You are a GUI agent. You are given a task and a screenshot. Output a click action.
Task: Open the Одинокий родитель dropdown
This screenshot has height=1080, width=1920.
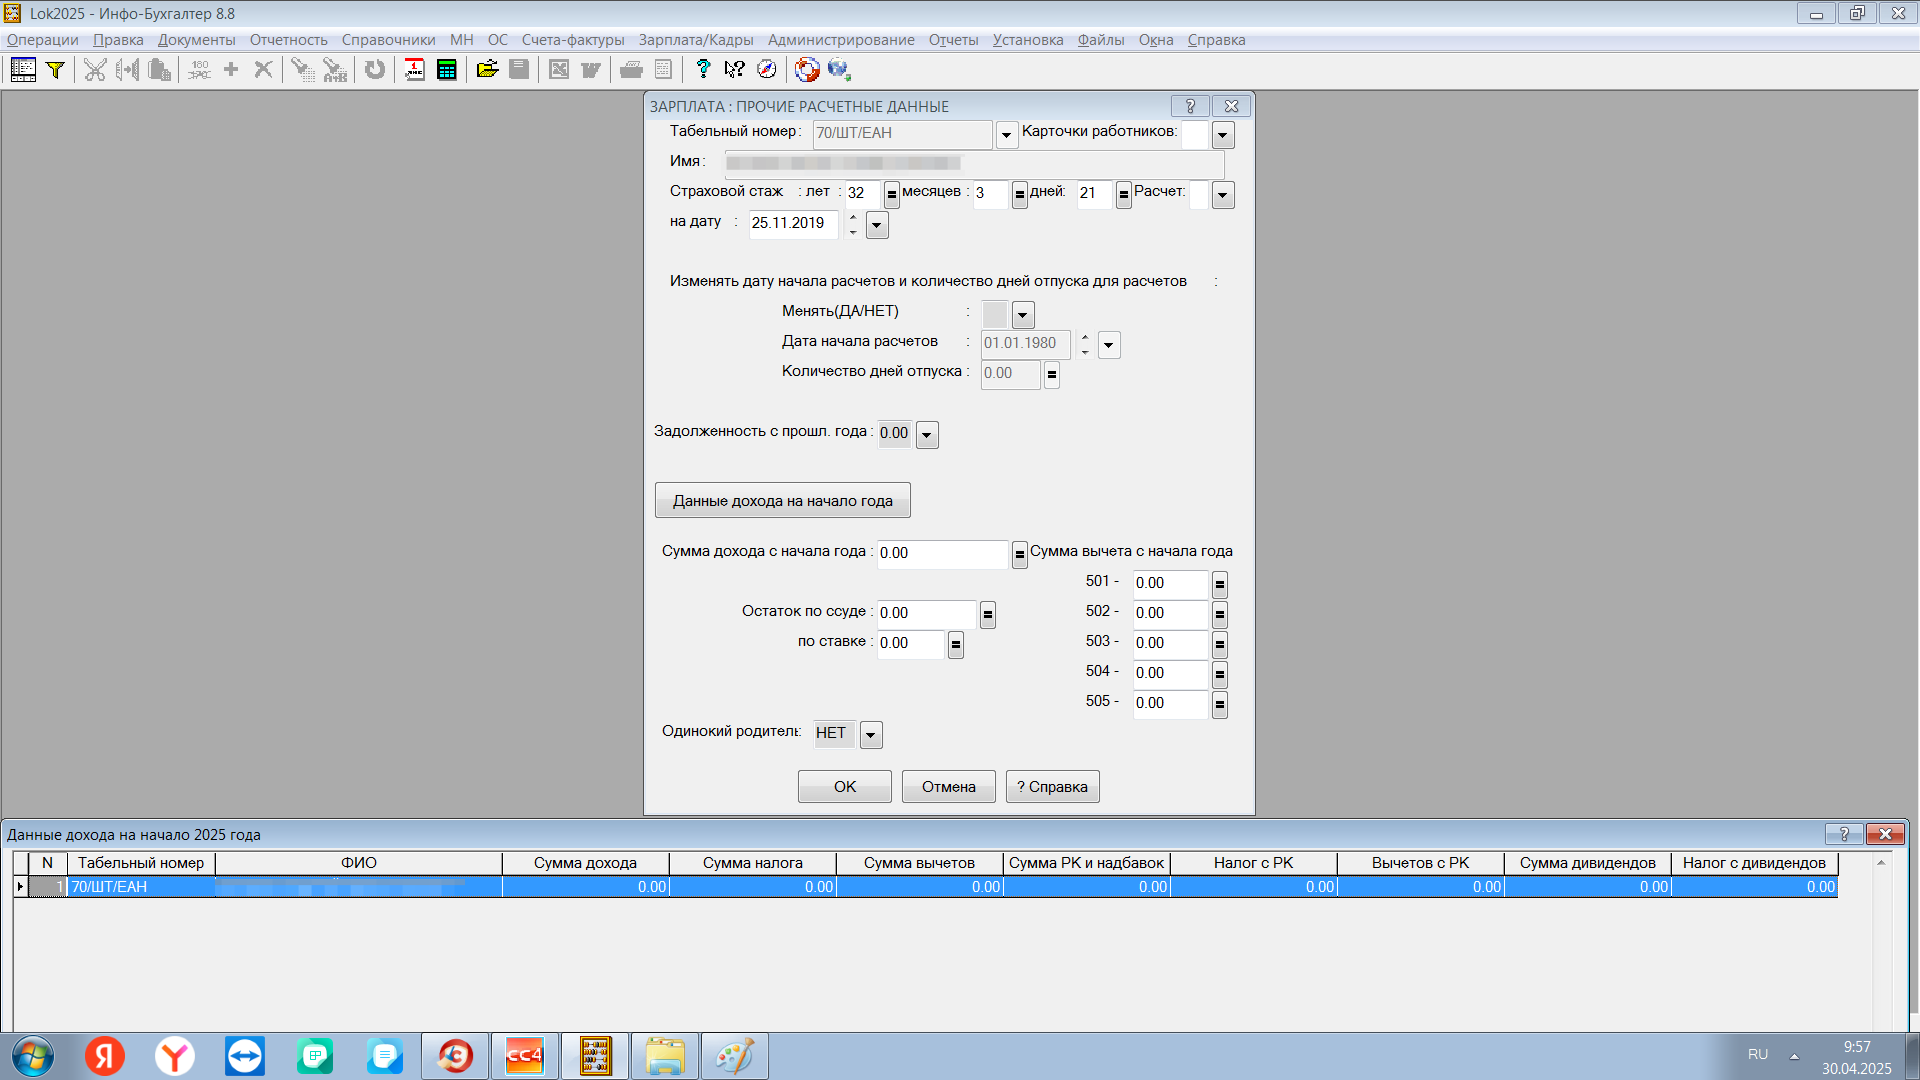(x=871, y=735)
